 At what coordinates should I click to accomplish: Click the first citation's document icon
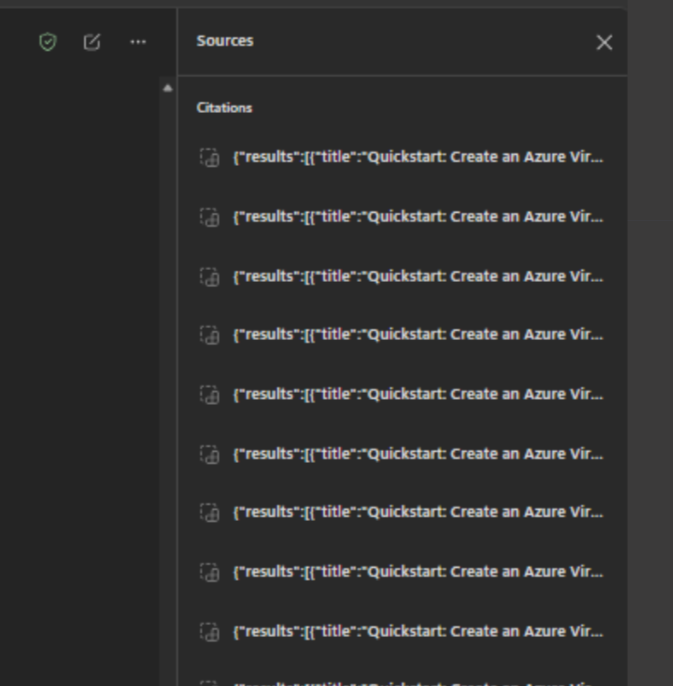(x=210, y=158)
